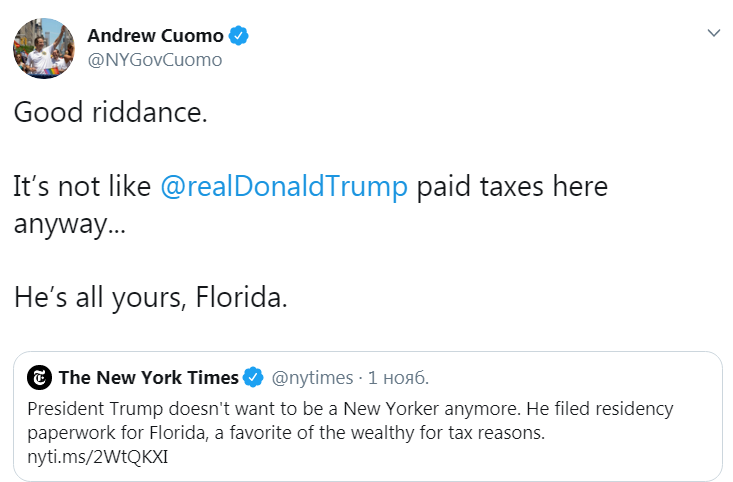The width and height of the screenshot is (733, 482).
Task: Click the Andrew Cuomo display name
Action: pos(155,36)
